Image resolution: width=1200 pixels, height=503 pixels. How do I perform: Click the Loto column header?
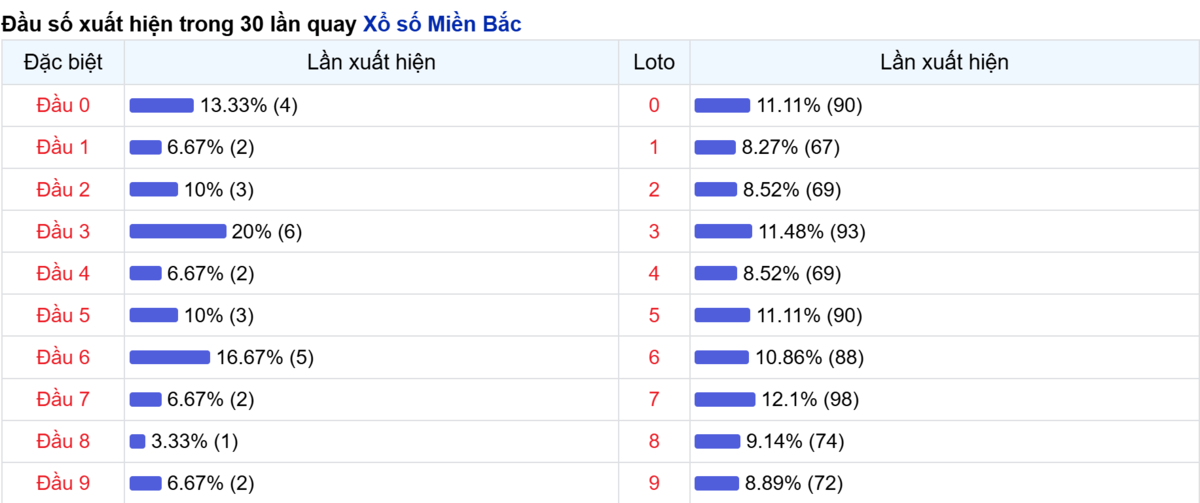[x=654, y=62]
